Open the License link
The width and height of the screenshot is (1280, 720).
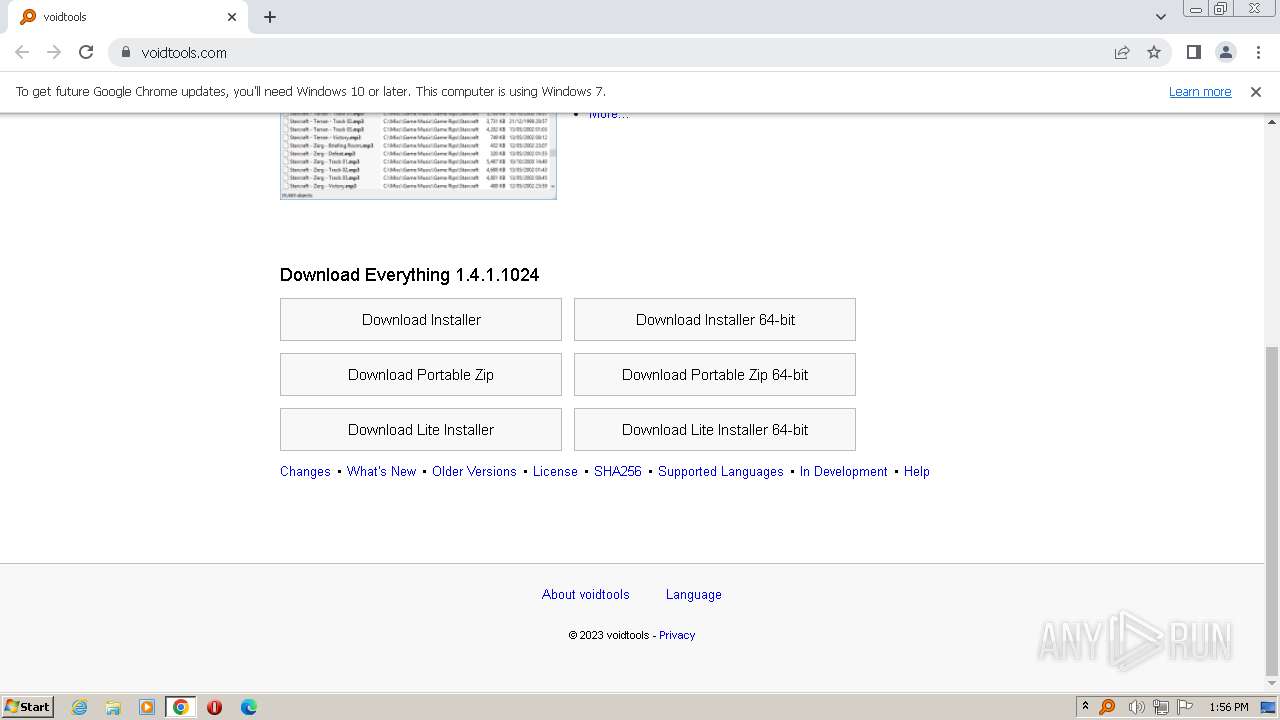(555, 472)
